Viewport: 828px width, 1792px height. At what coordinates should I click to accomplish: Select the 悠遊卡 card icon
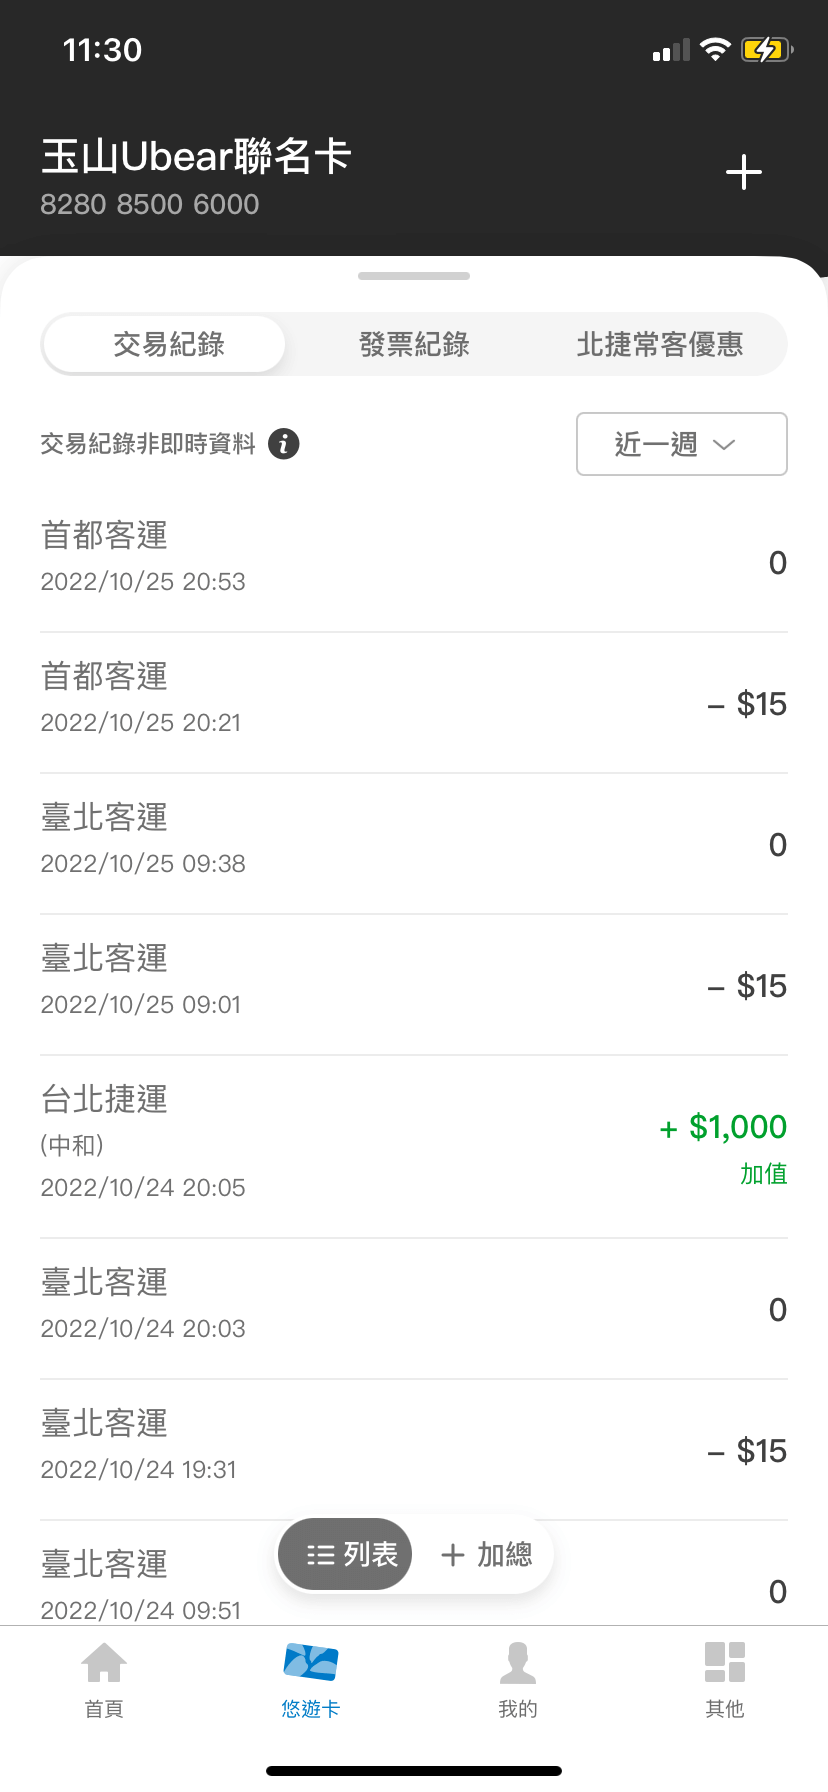(x=311, y=1663)
